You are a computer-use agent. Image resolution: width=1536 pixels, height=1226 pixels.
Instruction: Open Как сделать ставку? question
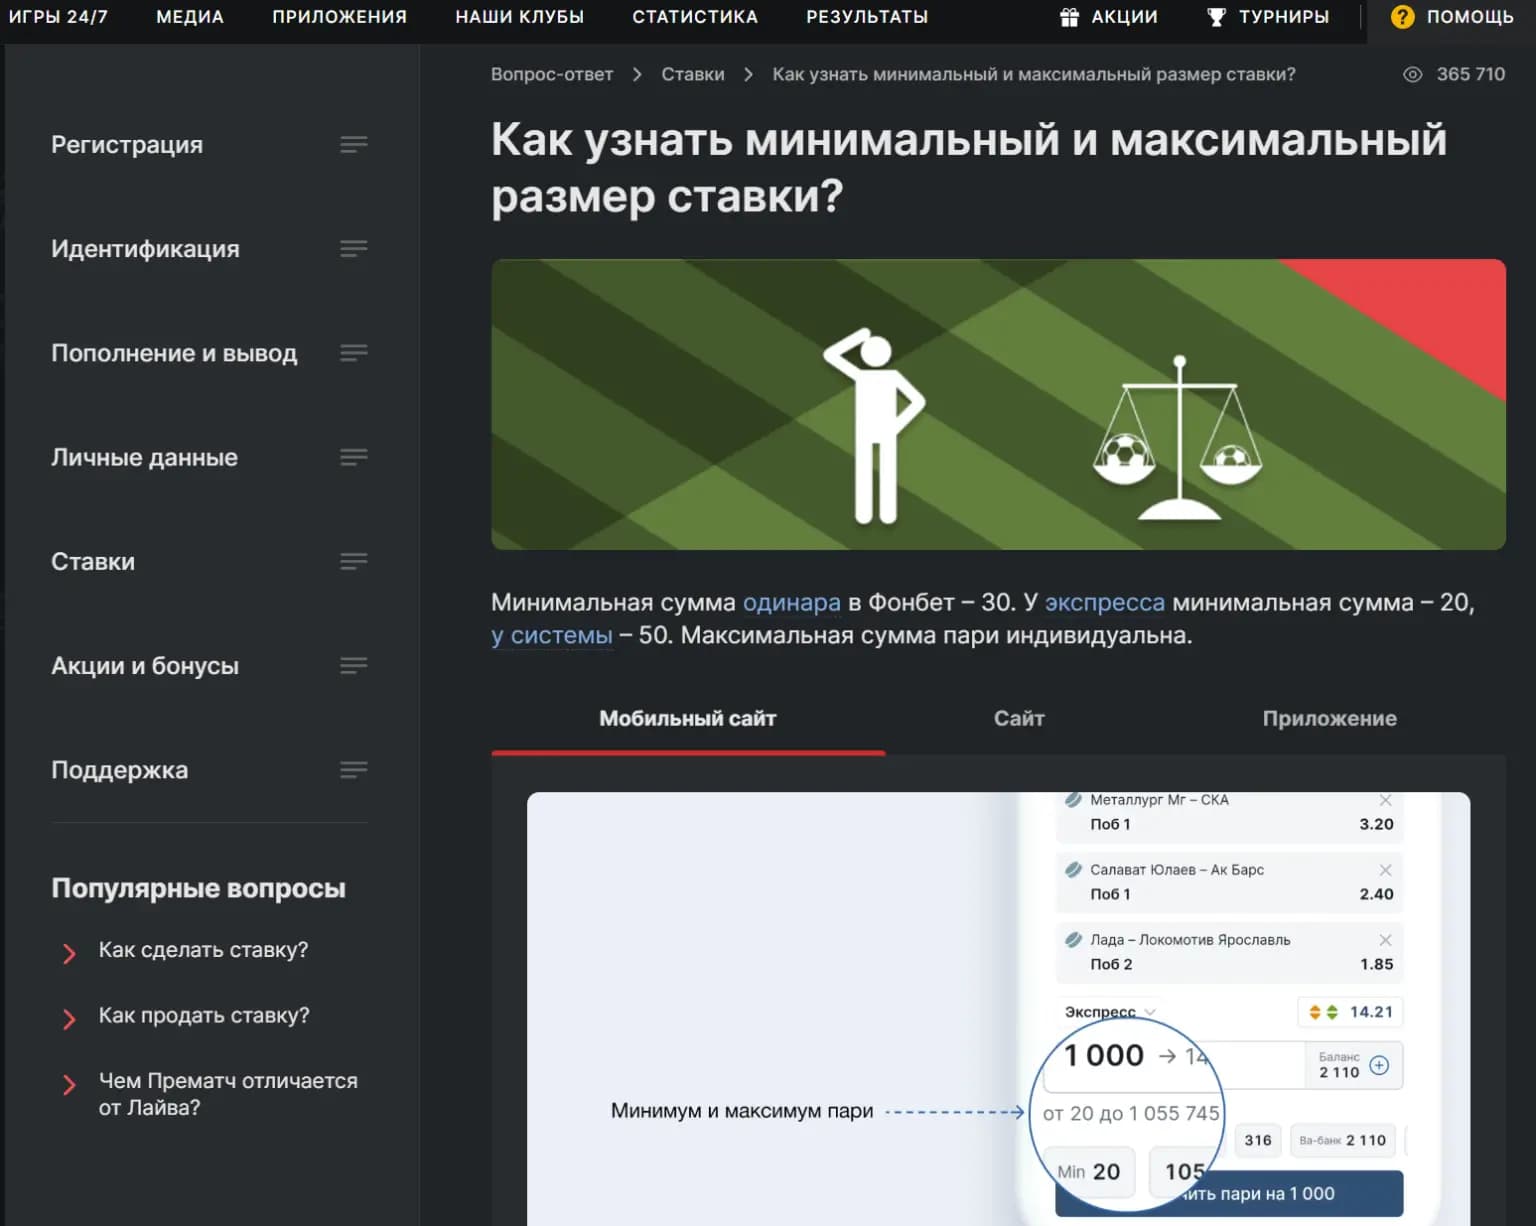(x=203, y=950)
